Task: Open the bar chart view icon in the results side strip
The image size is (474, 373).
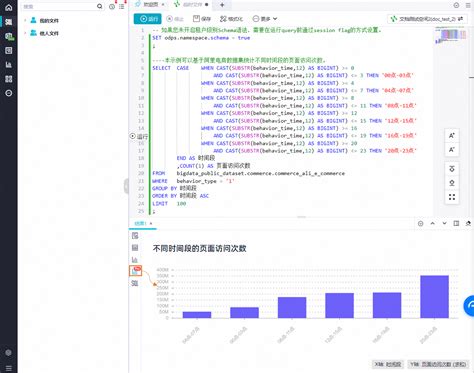Action: (135, 260)
